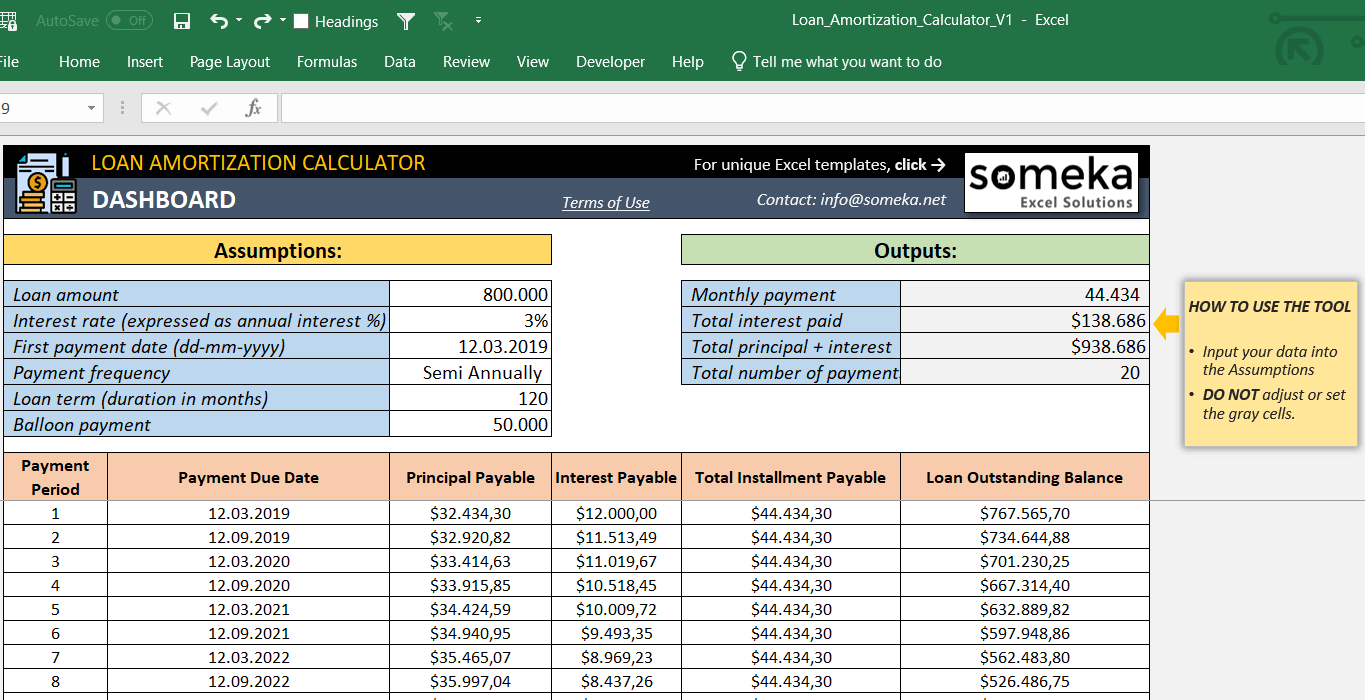Click the Someka Excel Solutions logo
Image resolution: width=1365 pixels, height=700 pixels.
click(x=1052, y=182)
